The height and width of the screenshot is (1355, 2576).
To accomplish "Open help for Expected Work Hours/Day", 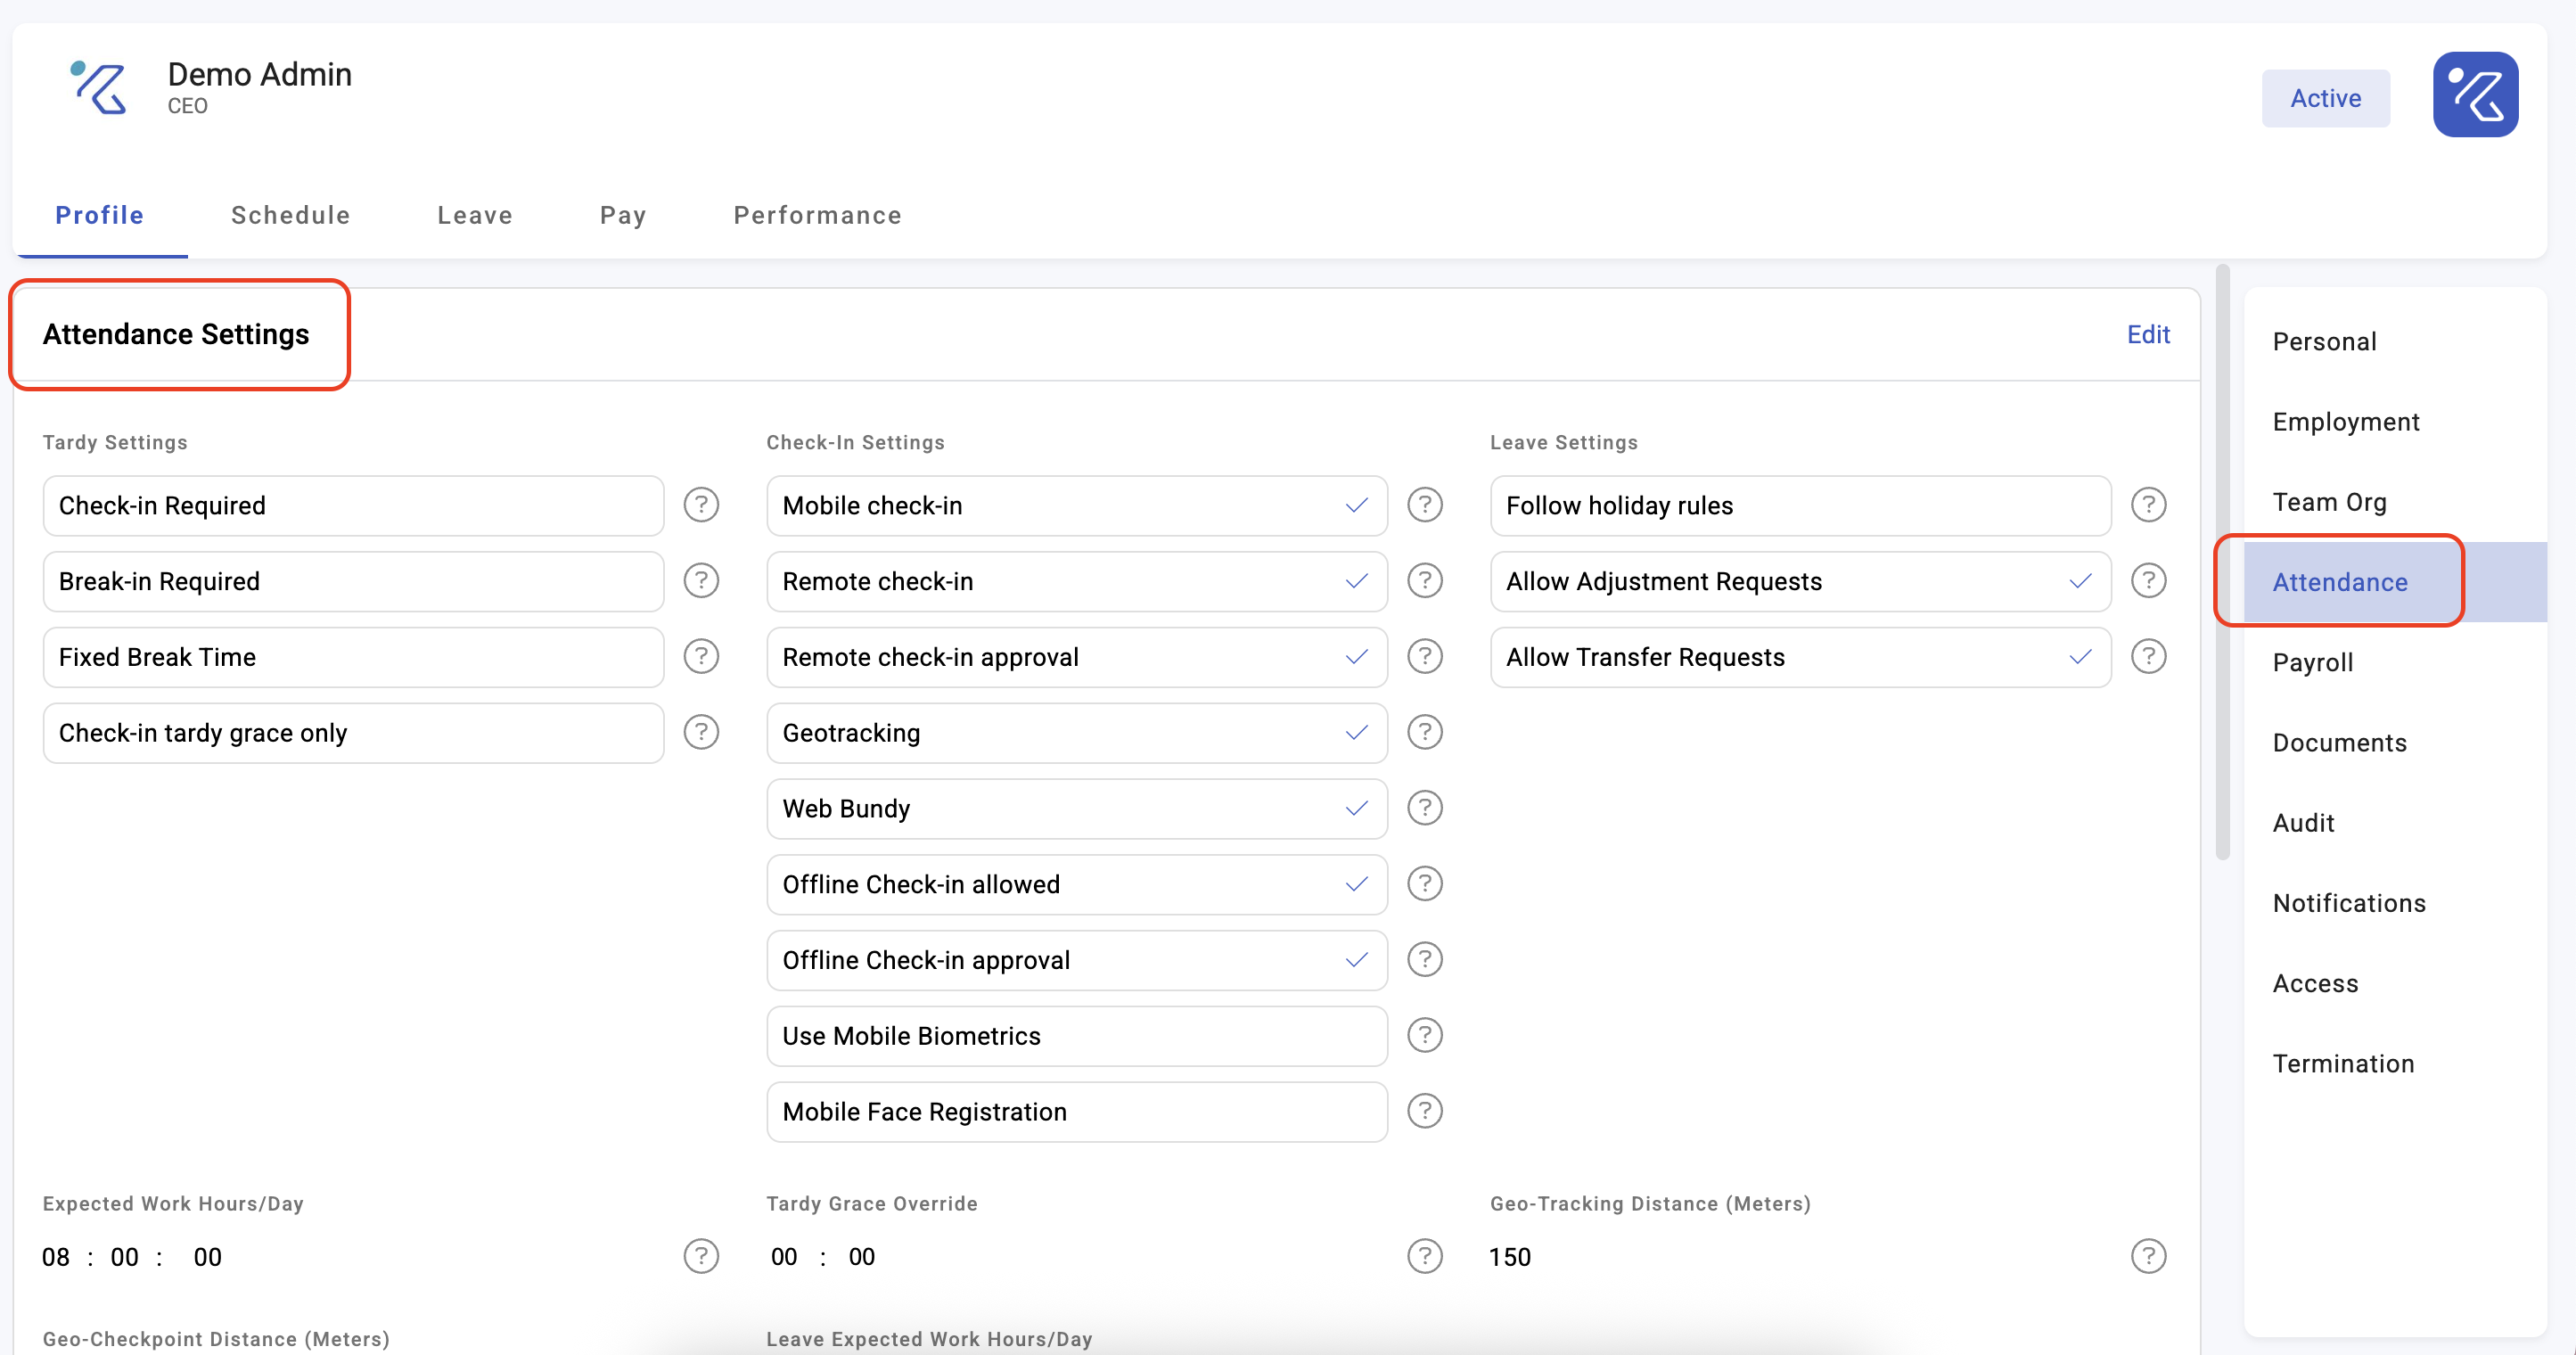I will pos(701,1256).
